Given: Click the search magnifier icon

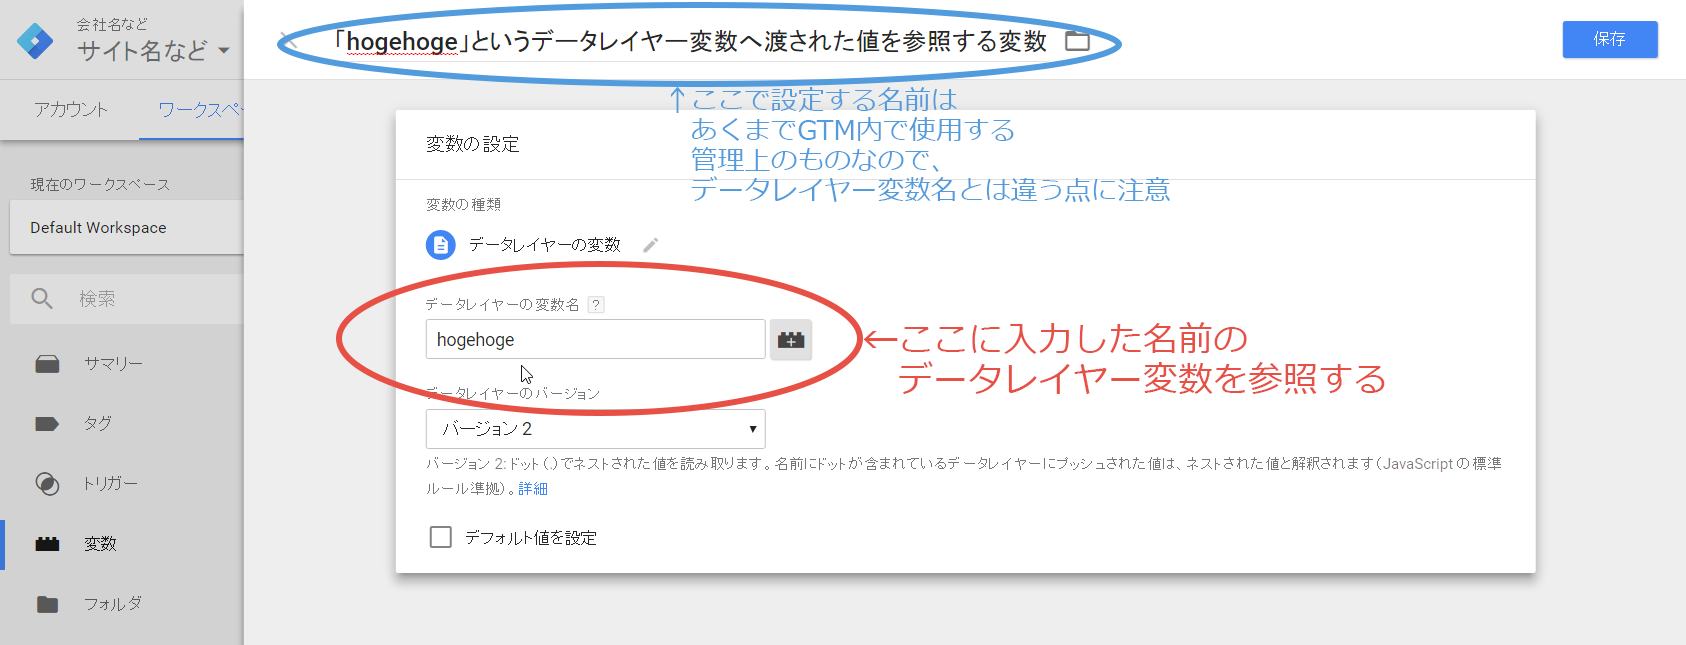Looking at the screenshot, I should tap(42, 298).
